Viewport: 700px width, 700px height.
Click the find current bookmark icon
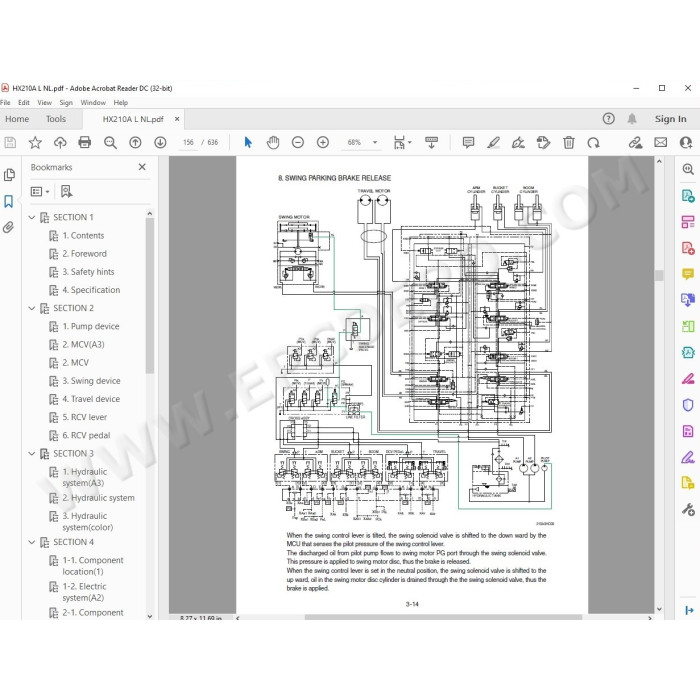[x=66, y=192]
